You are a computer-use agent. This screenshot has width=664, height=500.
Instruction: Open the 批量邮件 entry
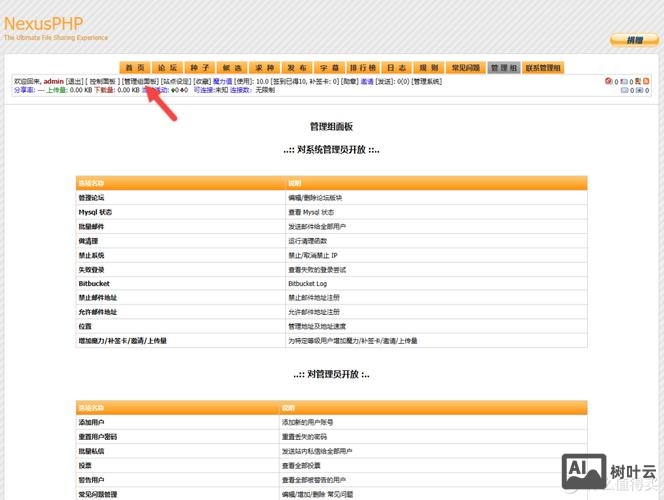91,227
